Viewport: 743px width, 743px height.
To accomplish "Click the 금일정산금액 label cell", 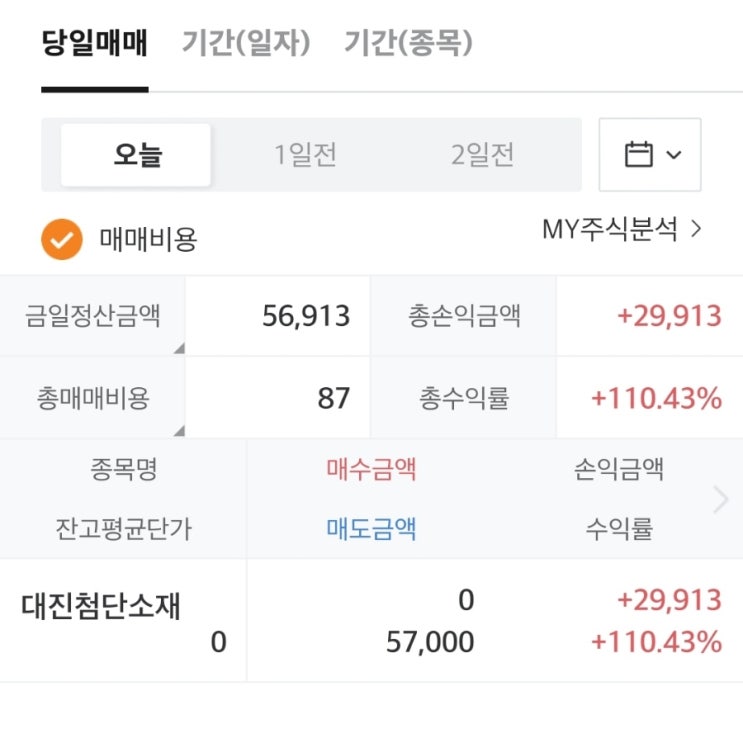I will click(x=93, y=316).
